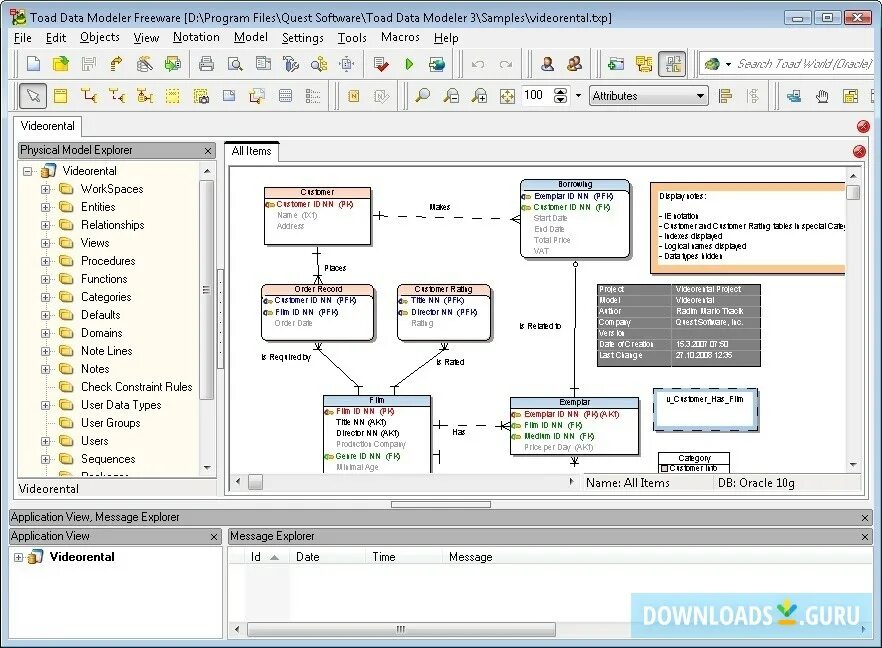Click the green Generate script arrow icon
Screen dimensions: 882x648
coord(409,64)
